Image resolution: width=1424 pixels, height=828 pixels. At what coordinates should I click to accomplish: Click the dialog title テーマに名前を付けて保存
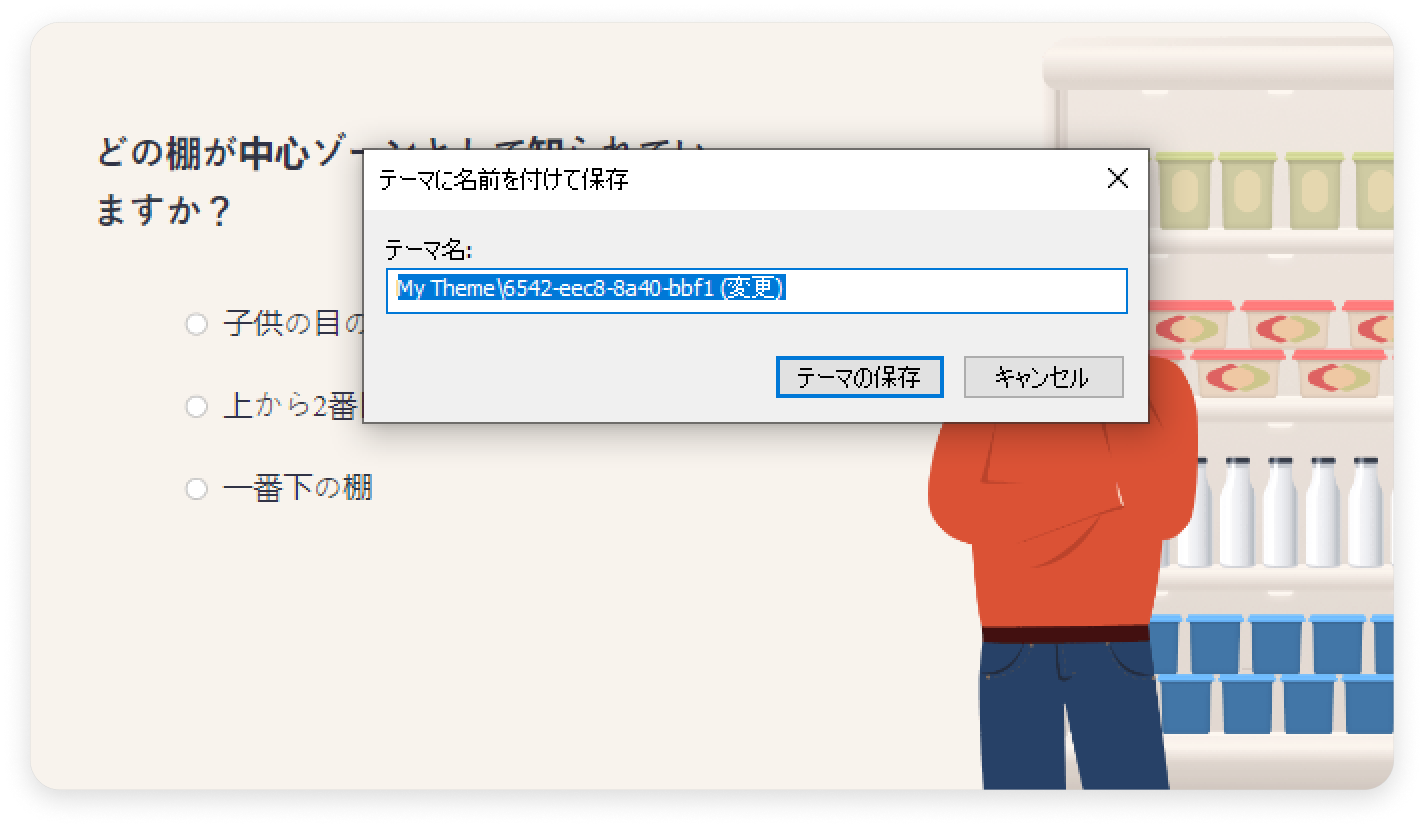click(x=503, y=180)
